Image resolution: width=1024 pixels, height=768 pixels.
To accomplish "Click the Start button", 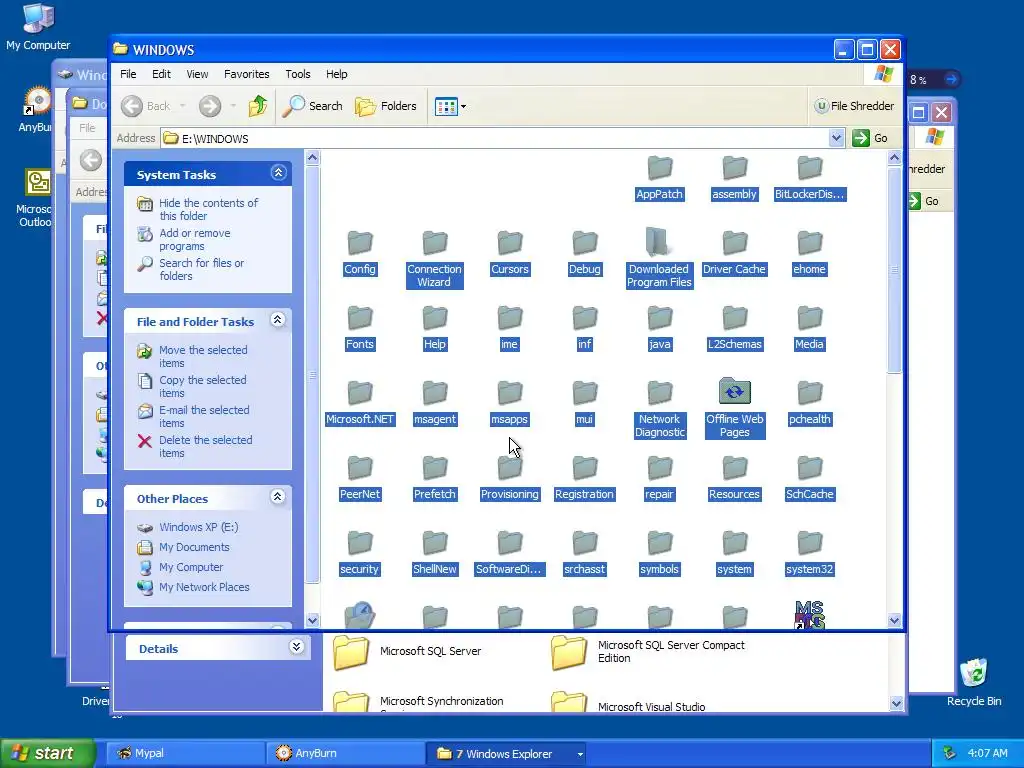I will (x=47, y=753).
